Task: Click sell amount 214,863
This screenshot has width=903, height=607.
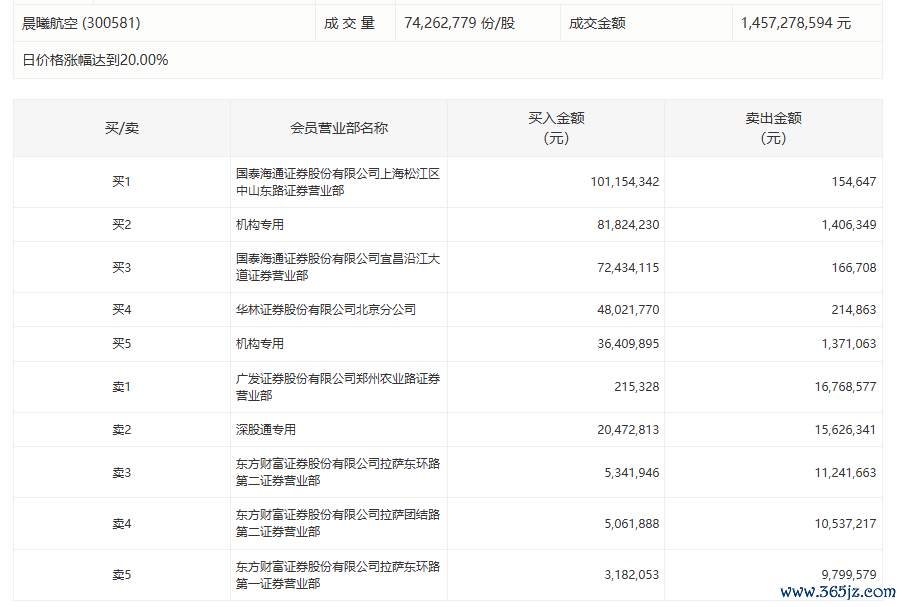Action: (x=854, y=310)
